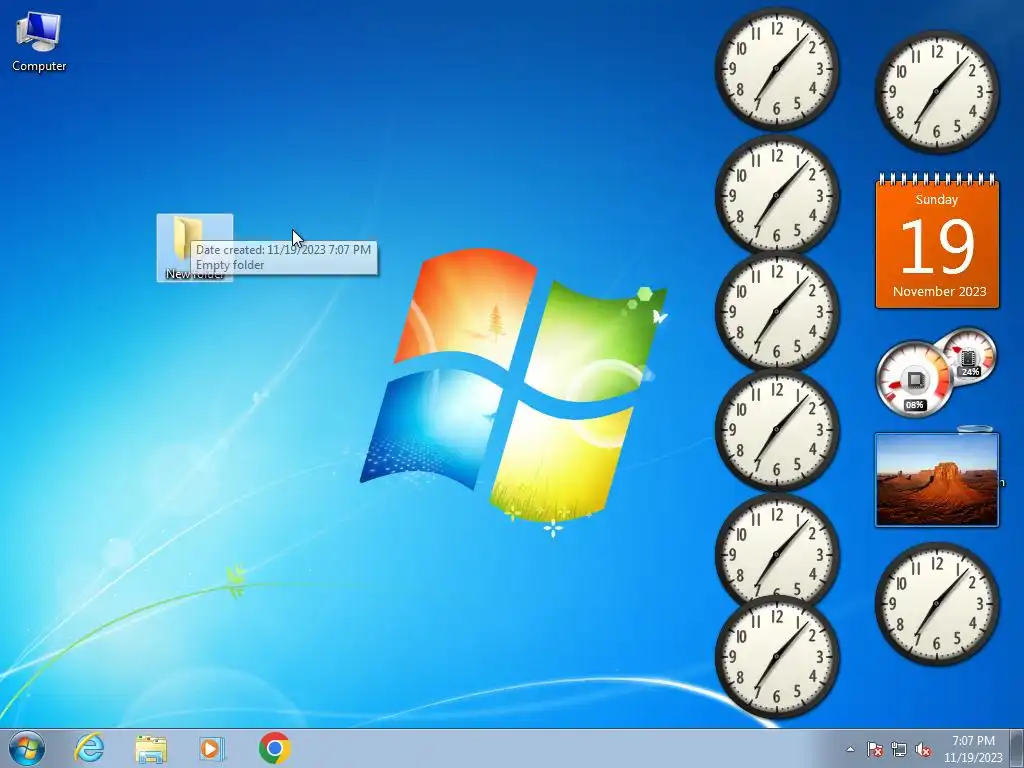This screenshot has width=1024, height=768.
Task: Click the CPU meter dial showing 08%
Action: pyautogui.click(x=914, y=379)
